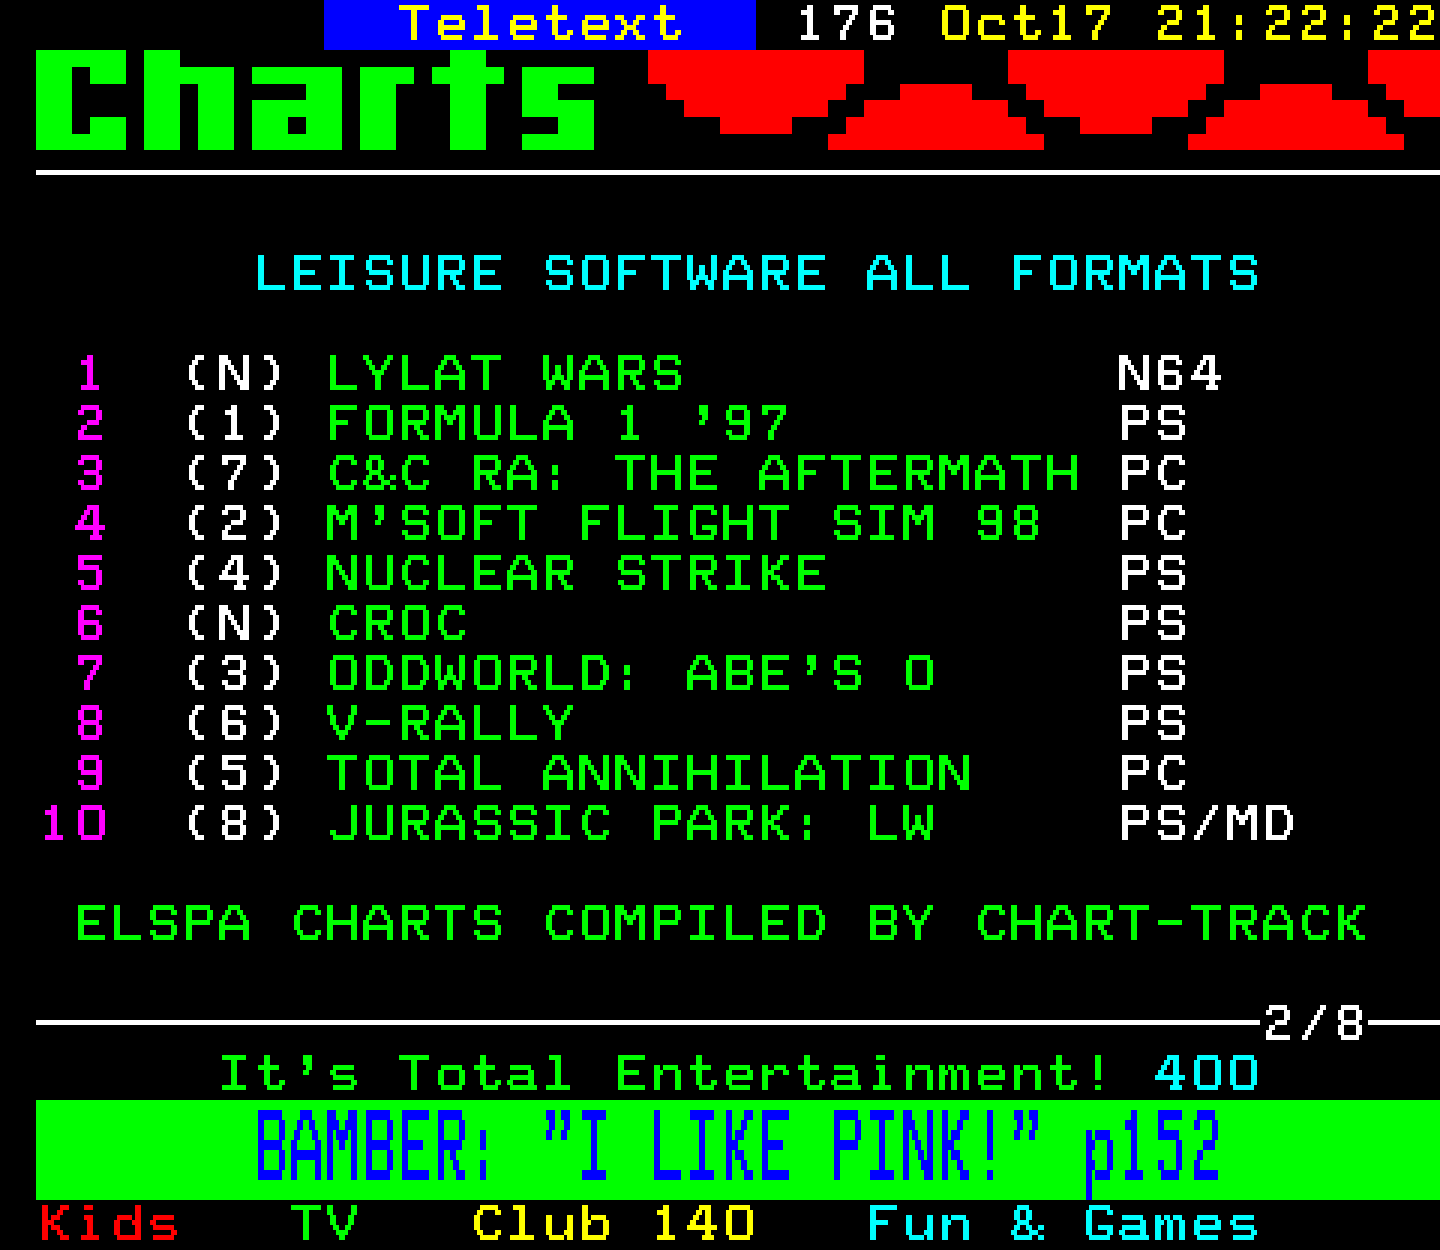Click PS format next to Croc
Screen dimensions: 1440x1250
(1153, 624)
